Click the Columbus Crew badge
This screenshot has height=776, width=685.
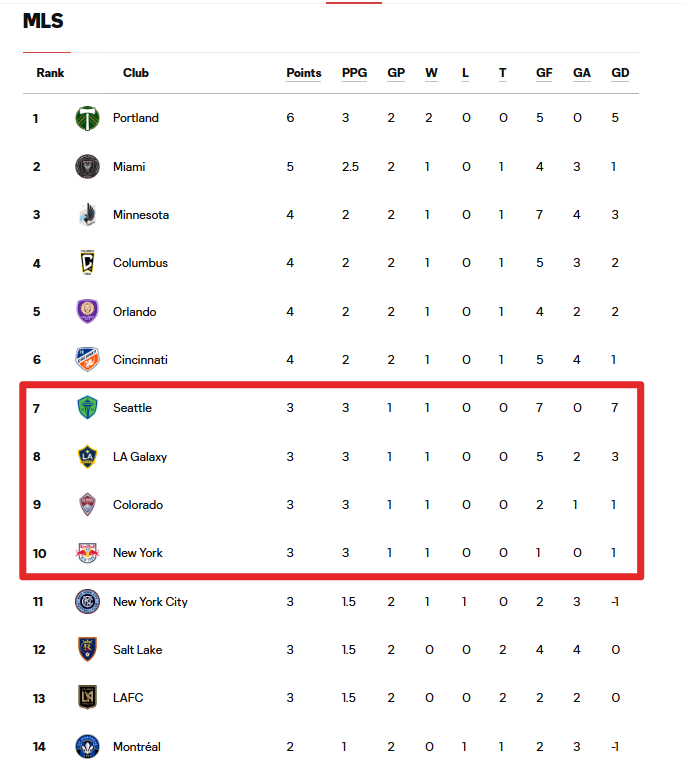pyautogui.click(x=87, y=262)
